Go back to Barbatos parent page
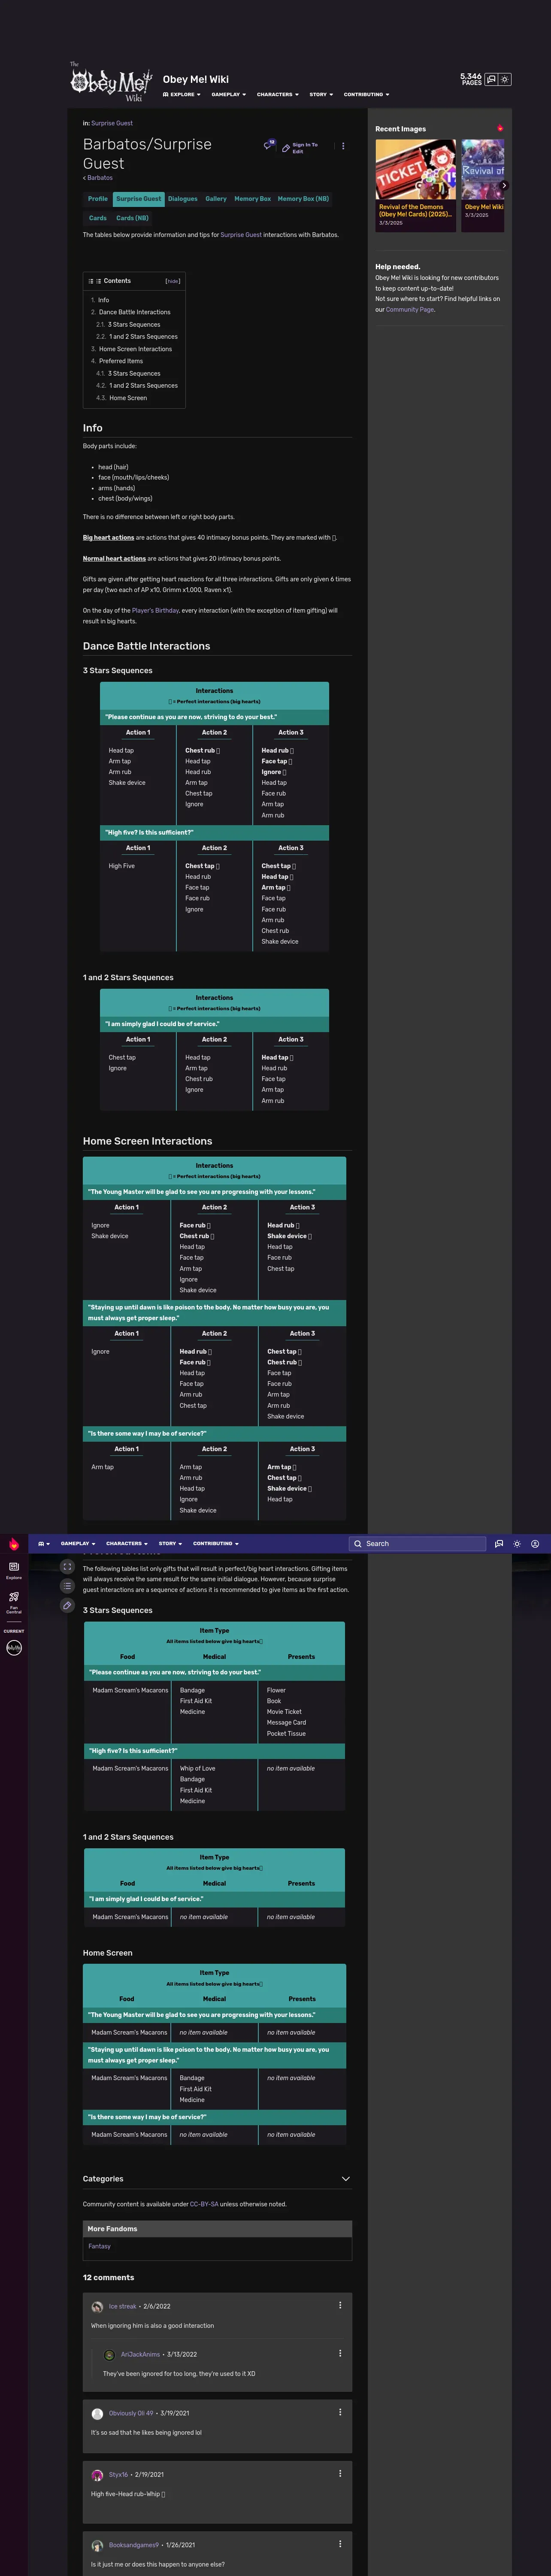 coord(99,178)
